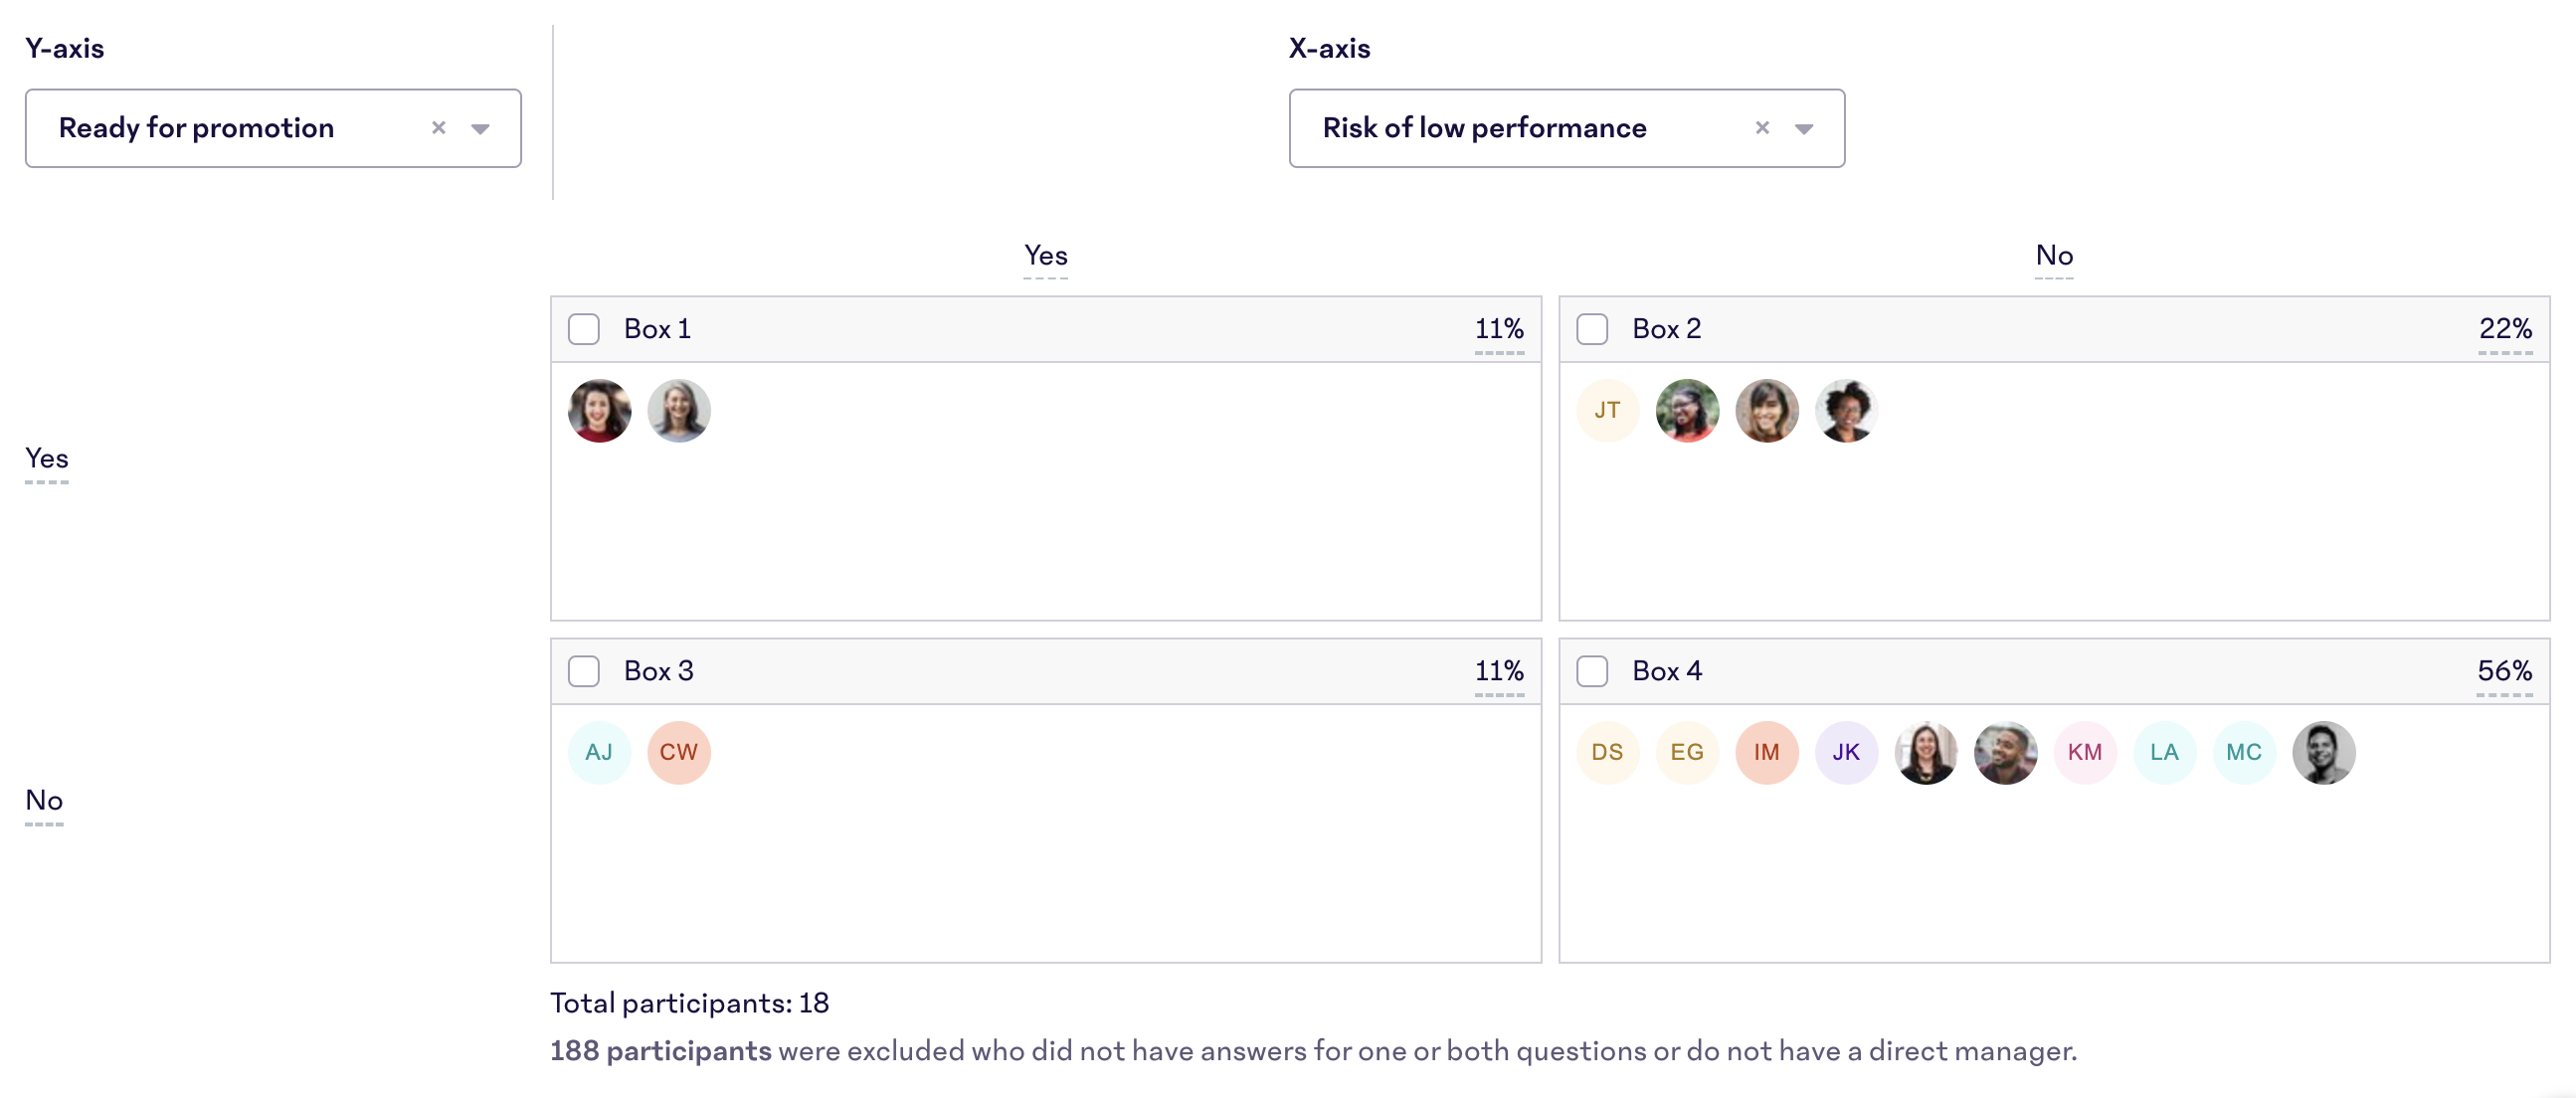Click the JT avatar icon in Box 2
The width and height of the screenshot is (2576, 1098).
point(1605,411)
